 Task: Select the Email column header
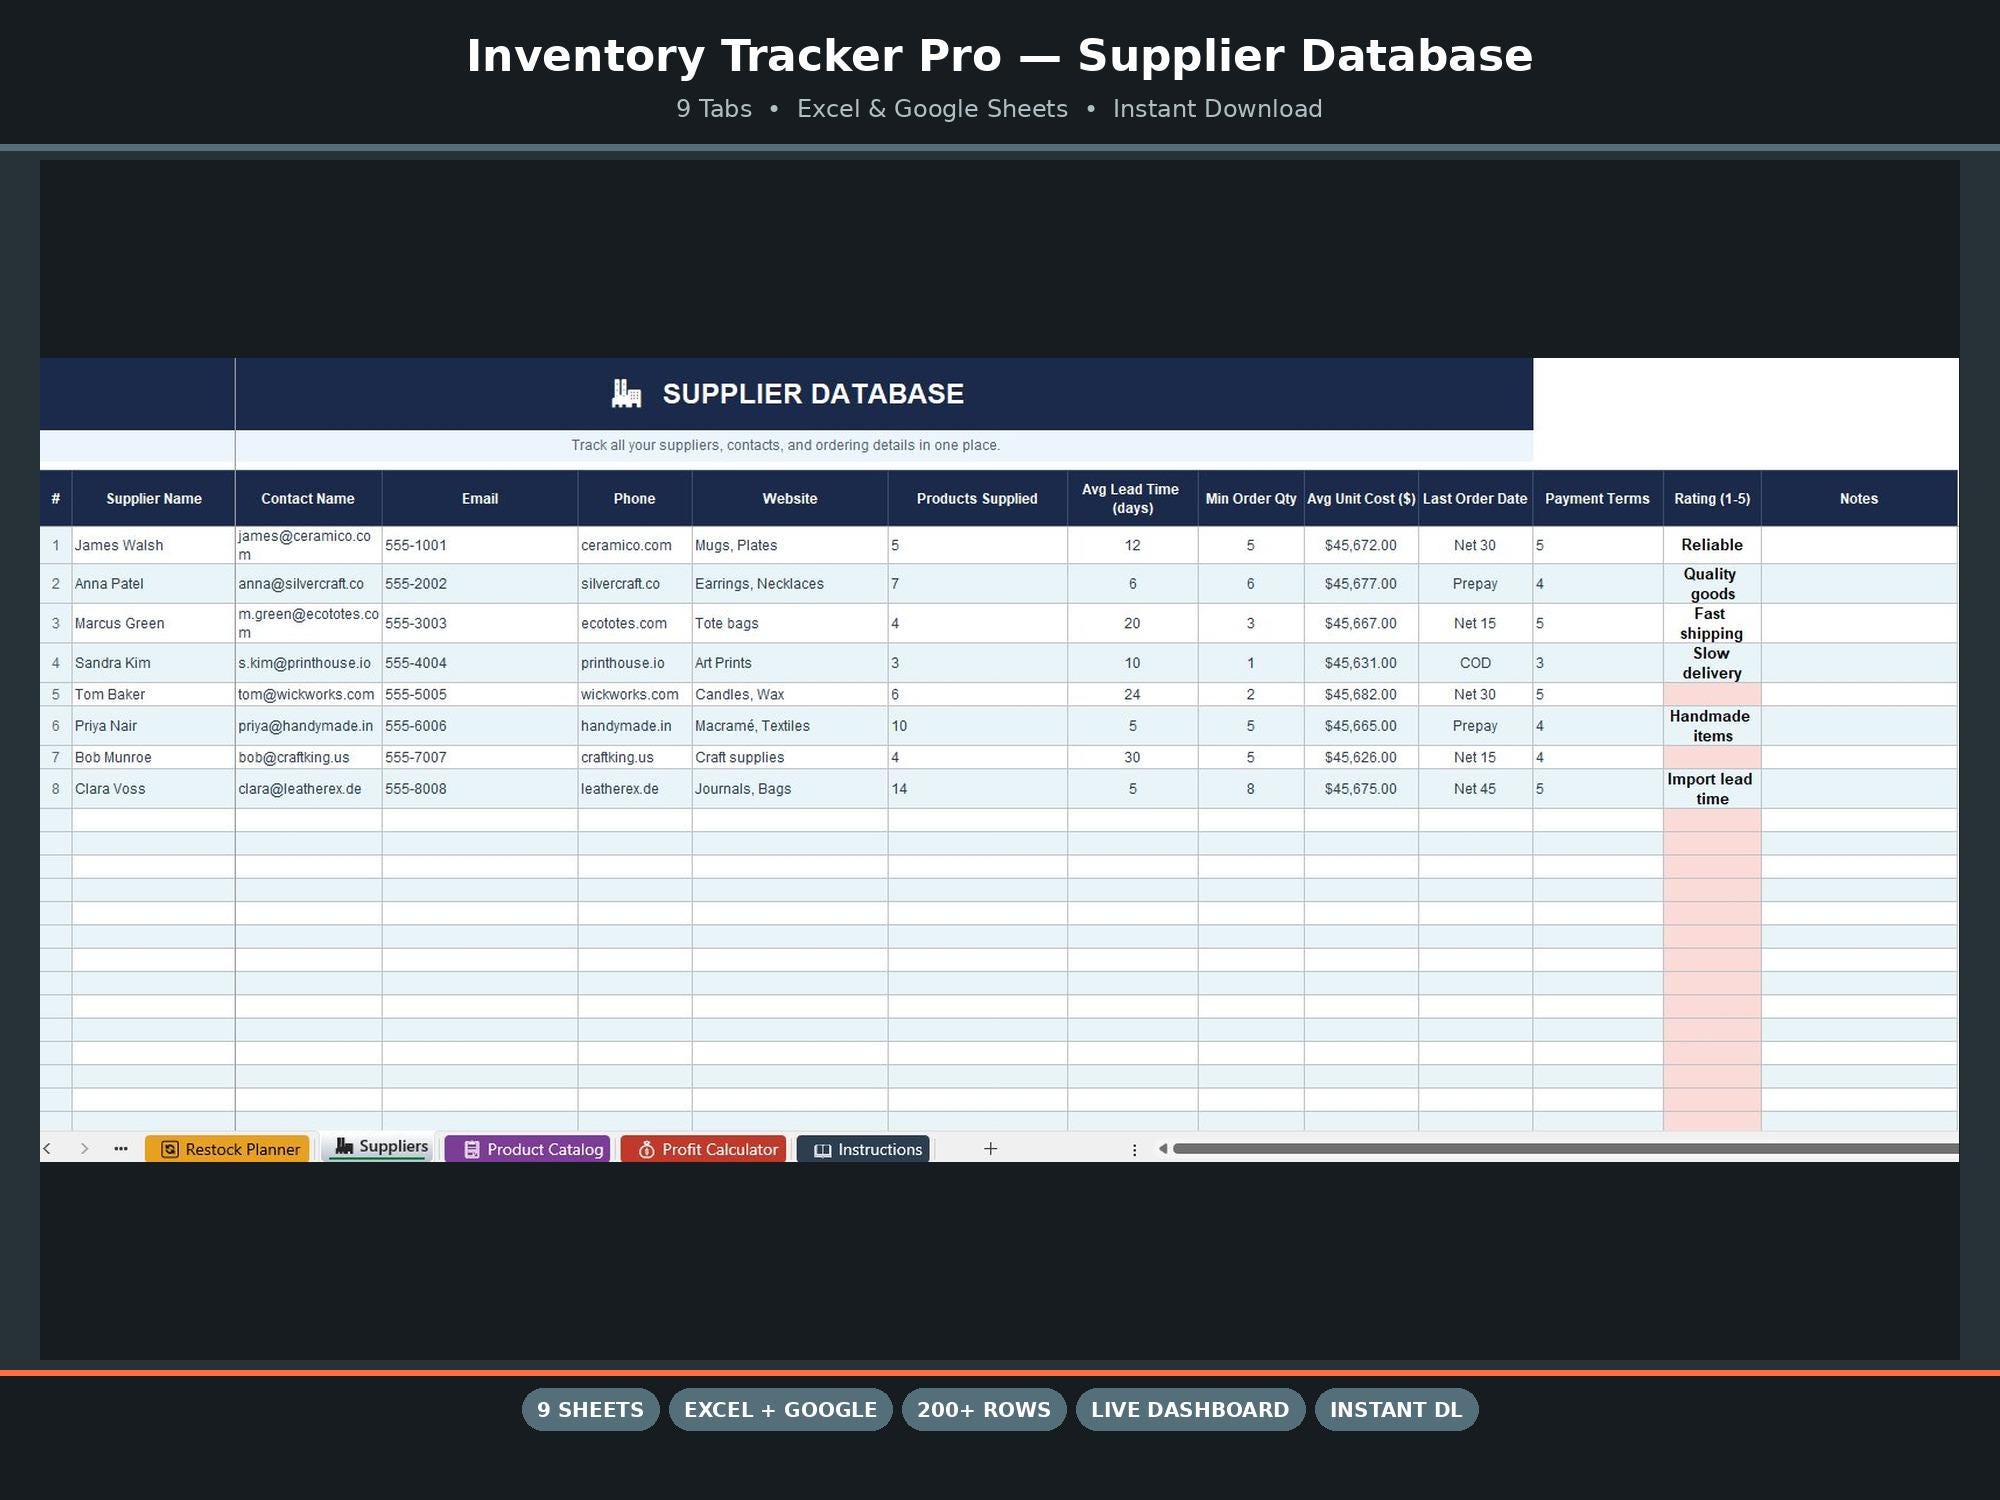pos(480,499)
